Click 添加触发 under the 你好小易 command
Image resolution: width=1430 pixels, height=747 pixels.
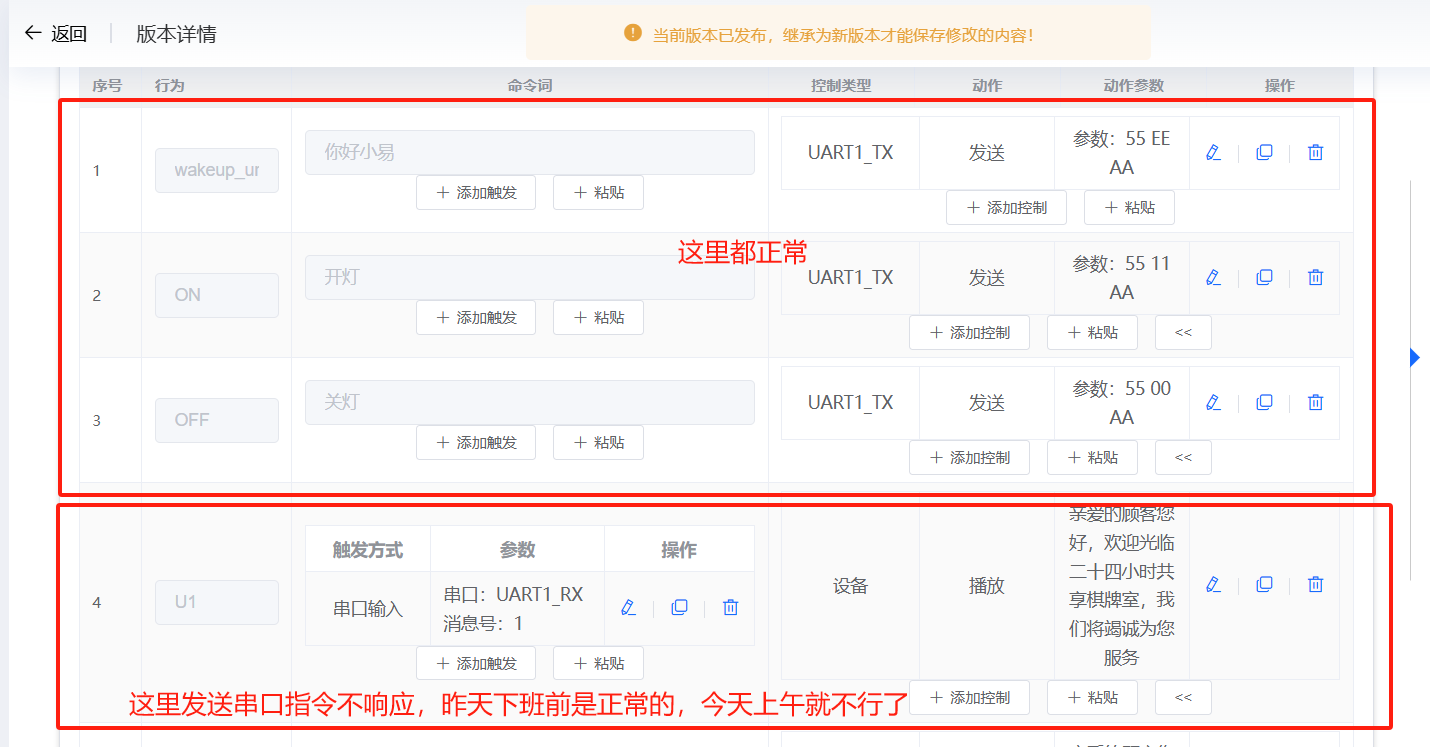(x=476, y=192)
